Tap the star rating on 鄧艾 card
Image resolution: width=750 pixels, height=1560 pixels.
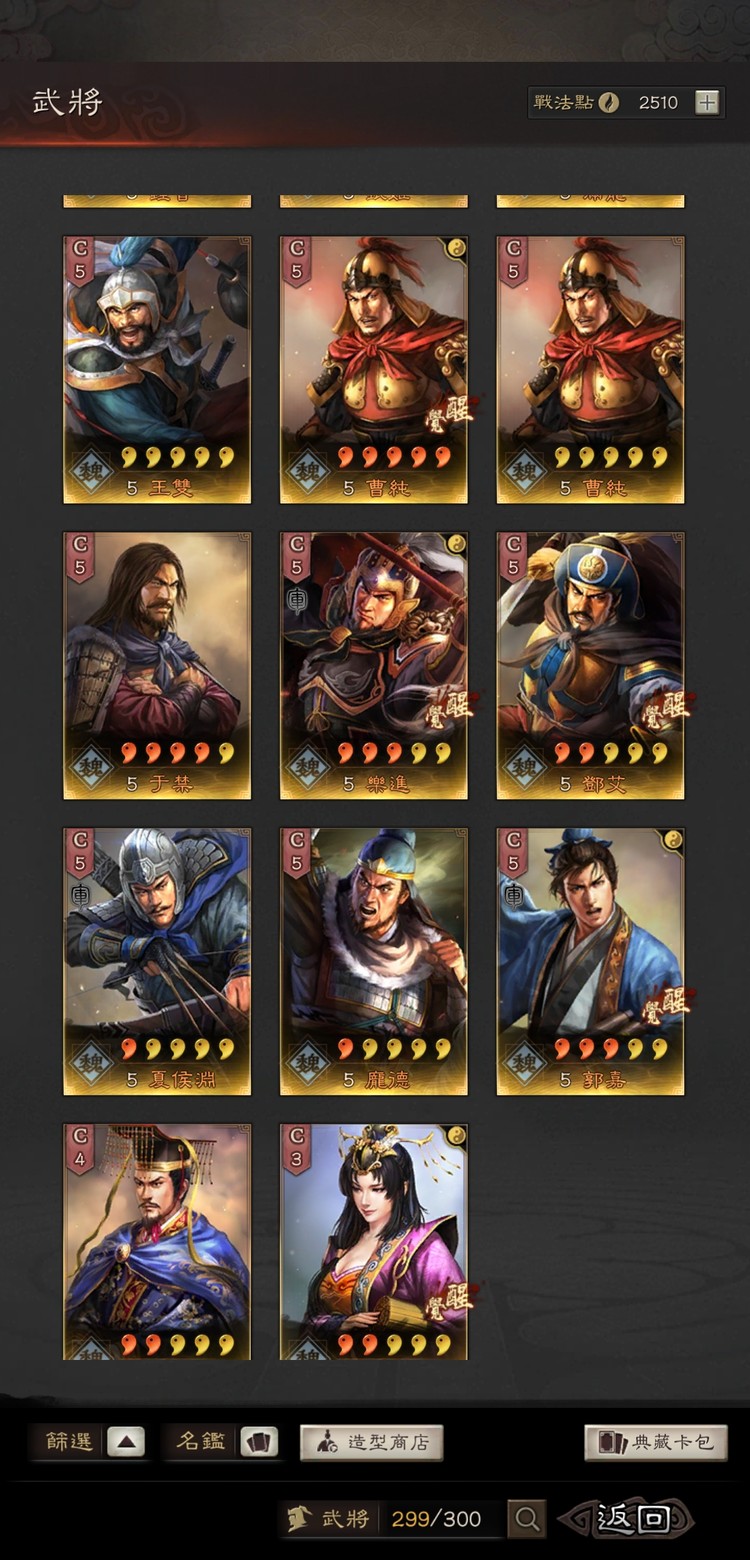(607, 753)
